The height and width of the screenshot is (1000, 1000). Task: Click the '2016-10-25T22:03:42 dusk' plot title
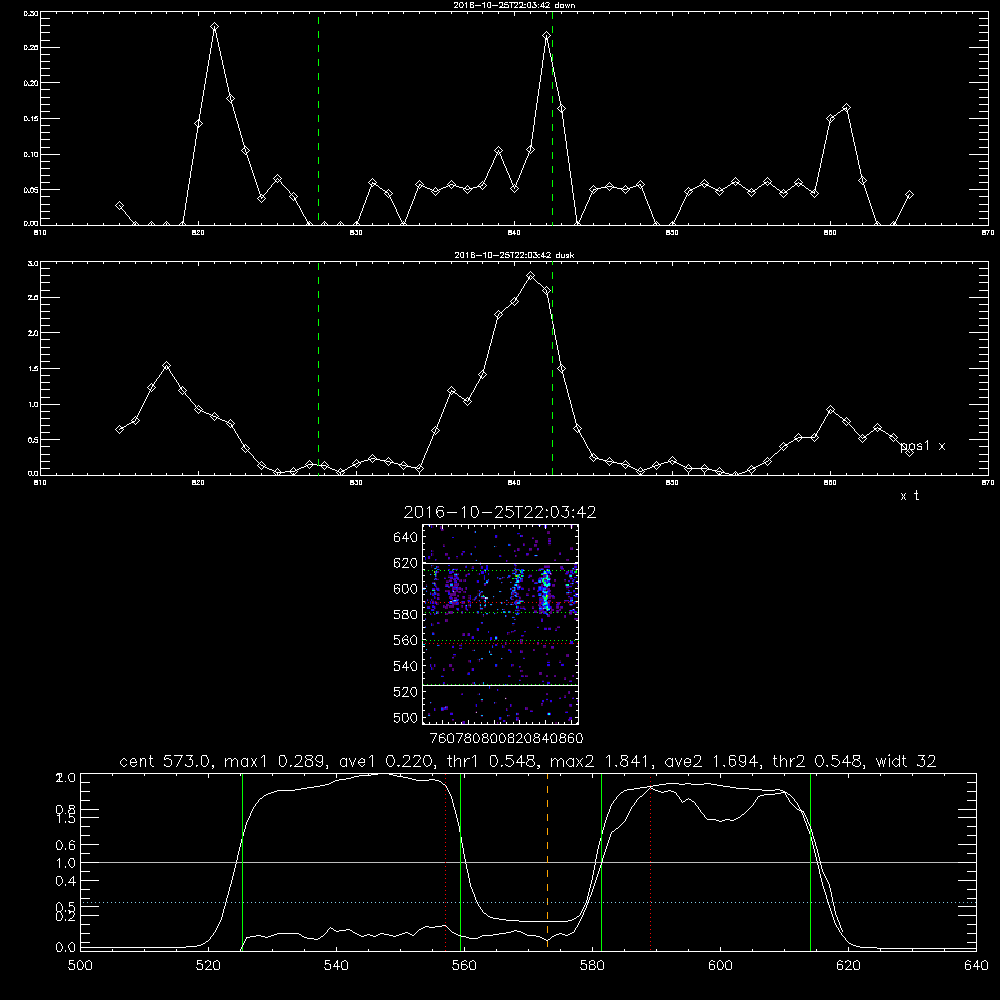tap(514, 255)
